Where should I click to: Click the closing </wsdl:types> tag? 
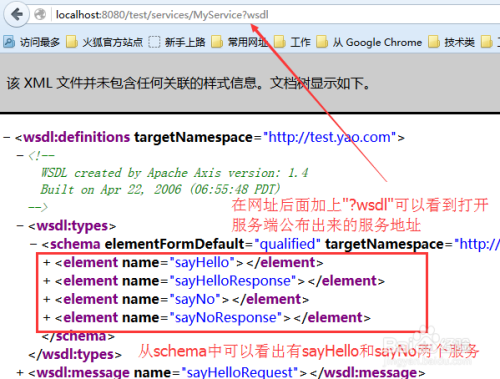tap(75, 354)
